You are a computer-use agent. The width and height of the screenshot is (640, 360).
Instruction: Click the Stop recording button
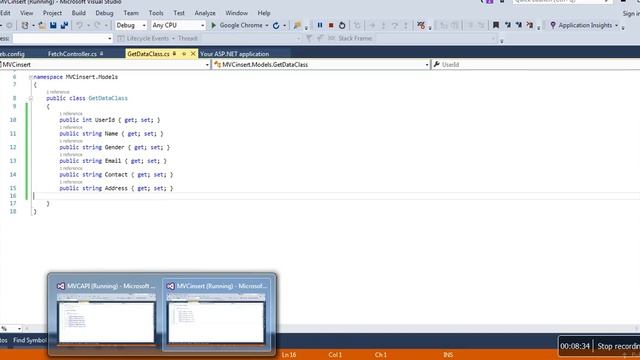tap(618, 346)
